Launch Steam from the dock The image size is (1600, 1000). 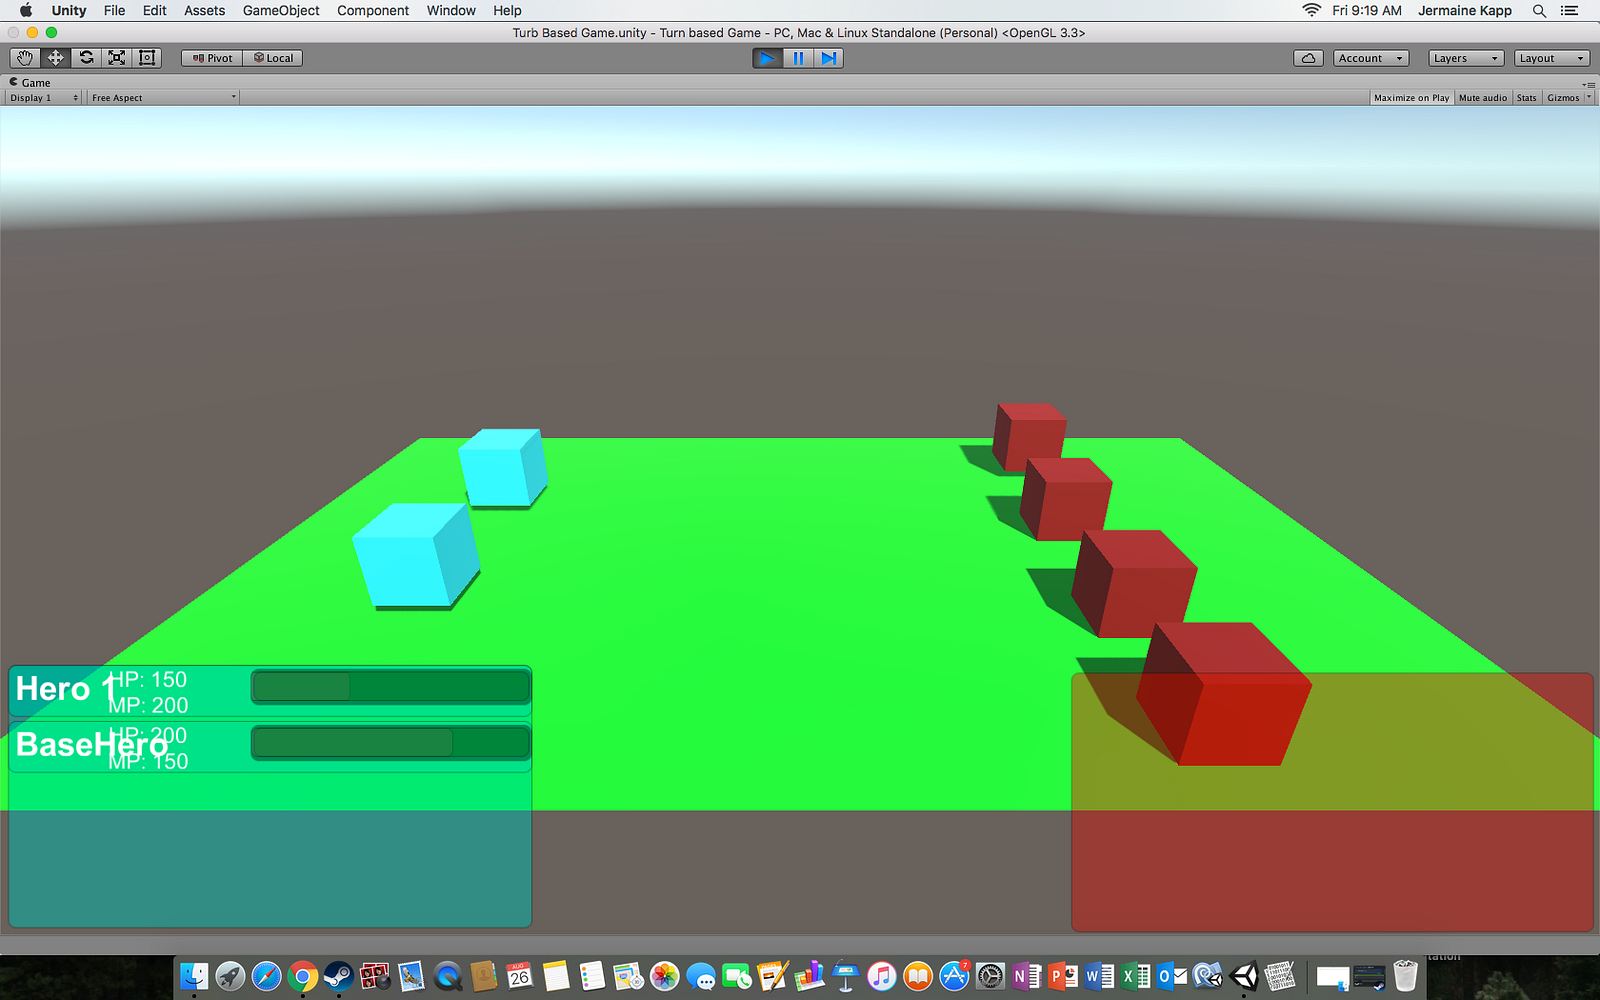pos(338,976)
